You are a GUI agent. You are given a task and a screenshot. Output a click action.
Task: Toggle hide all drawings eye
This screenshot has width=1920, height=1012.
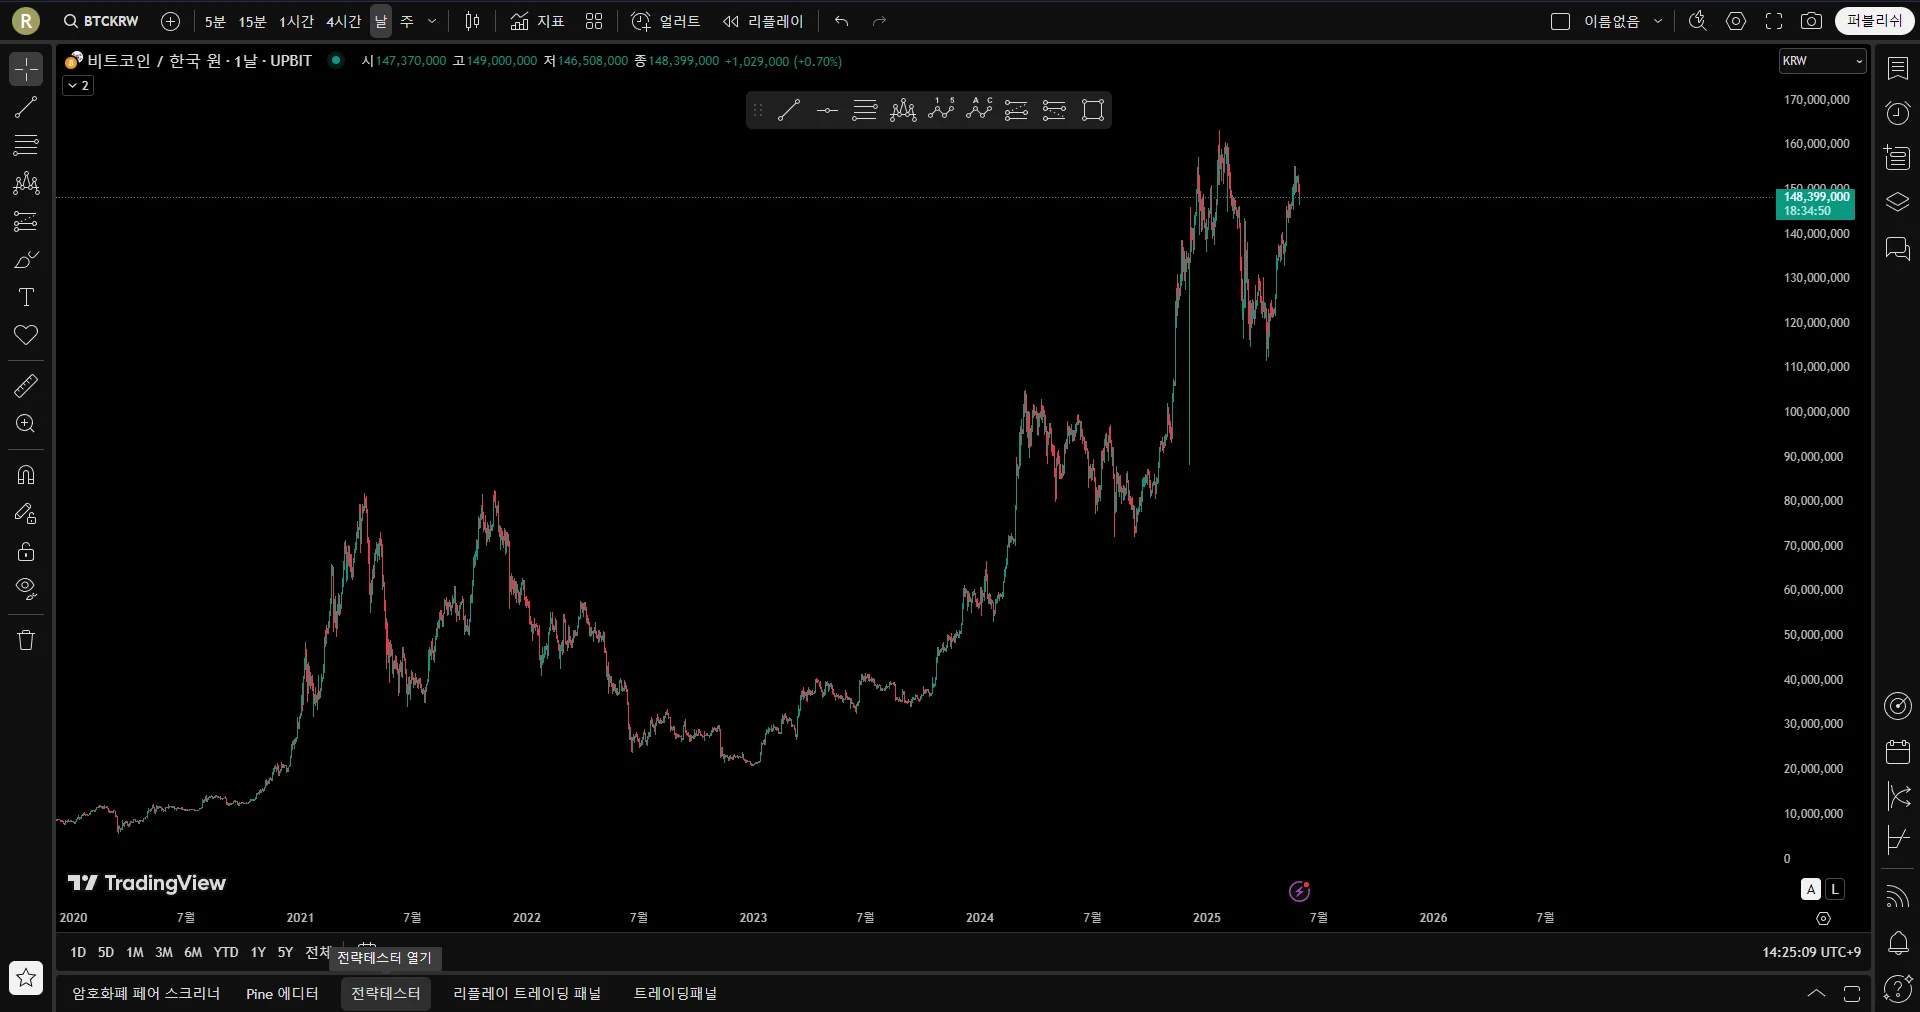26,589
